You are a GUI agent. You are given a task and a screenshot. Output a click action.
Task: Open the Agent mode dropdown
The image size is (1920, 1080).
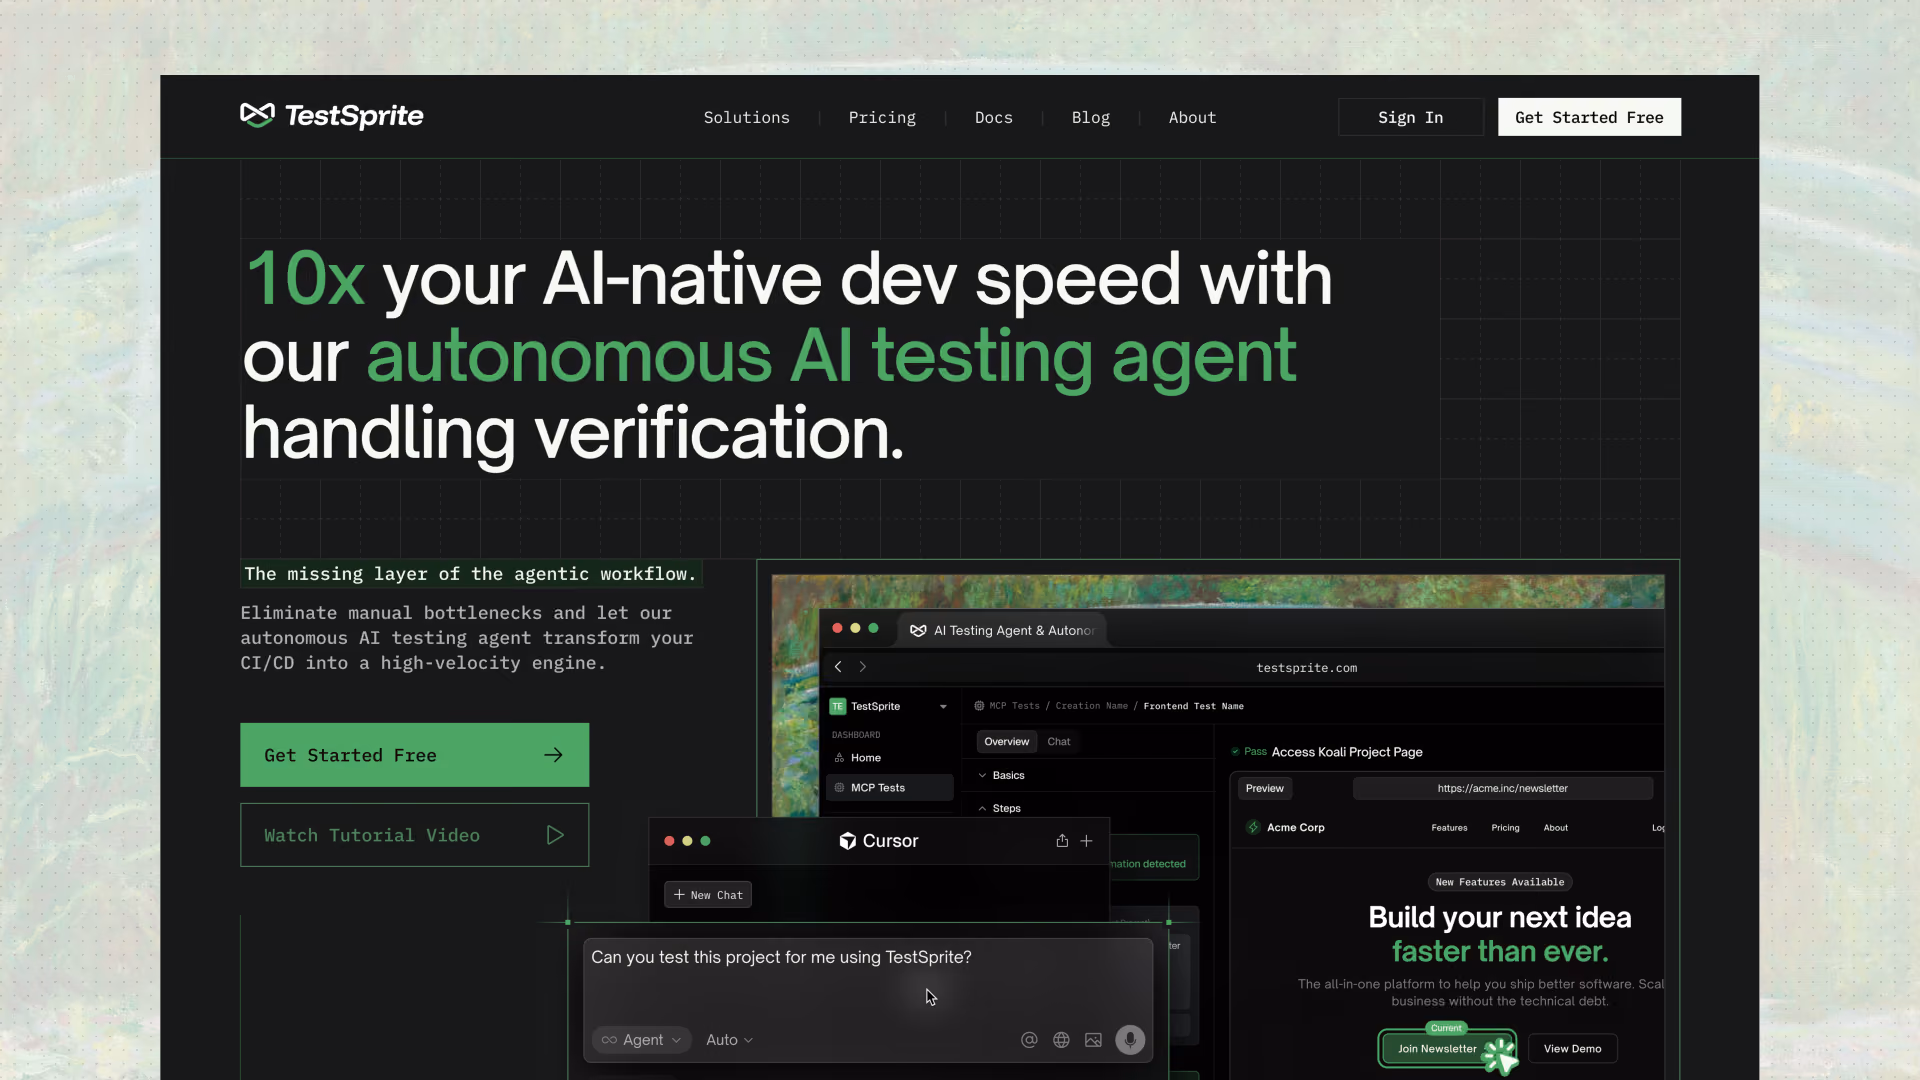[641, 1040]
